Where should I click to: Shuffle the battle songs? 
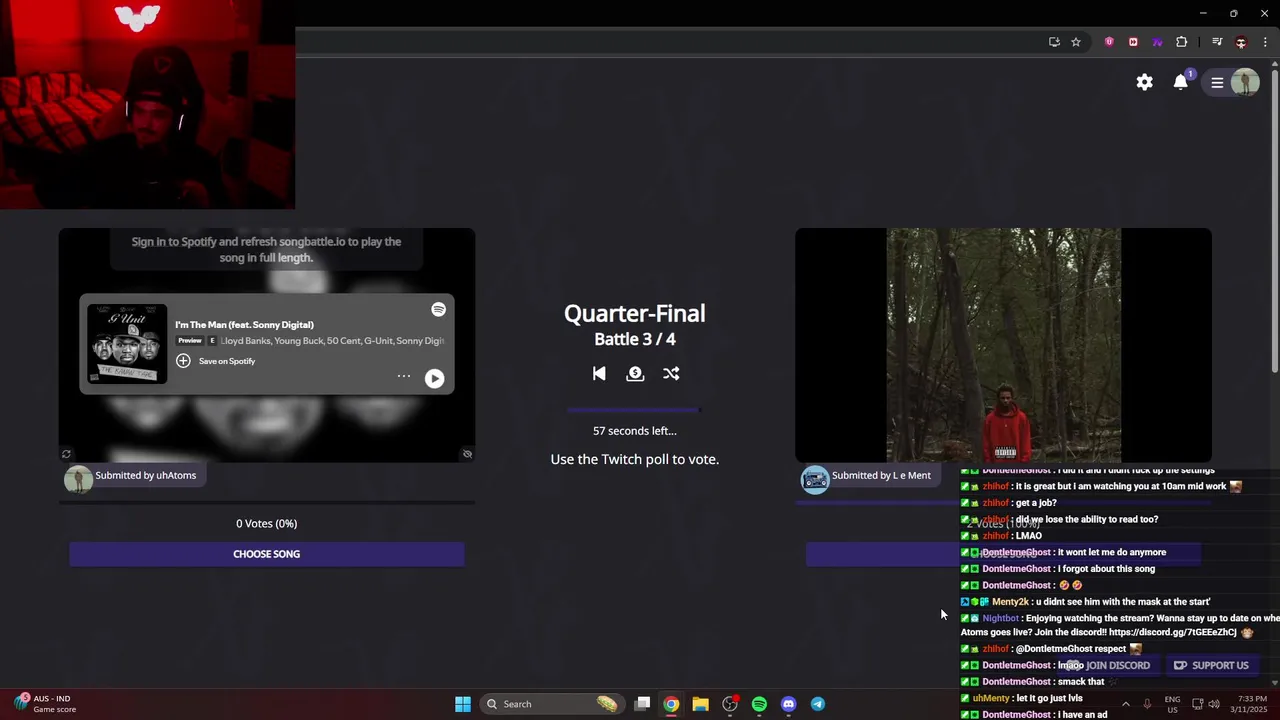point(671,373)
